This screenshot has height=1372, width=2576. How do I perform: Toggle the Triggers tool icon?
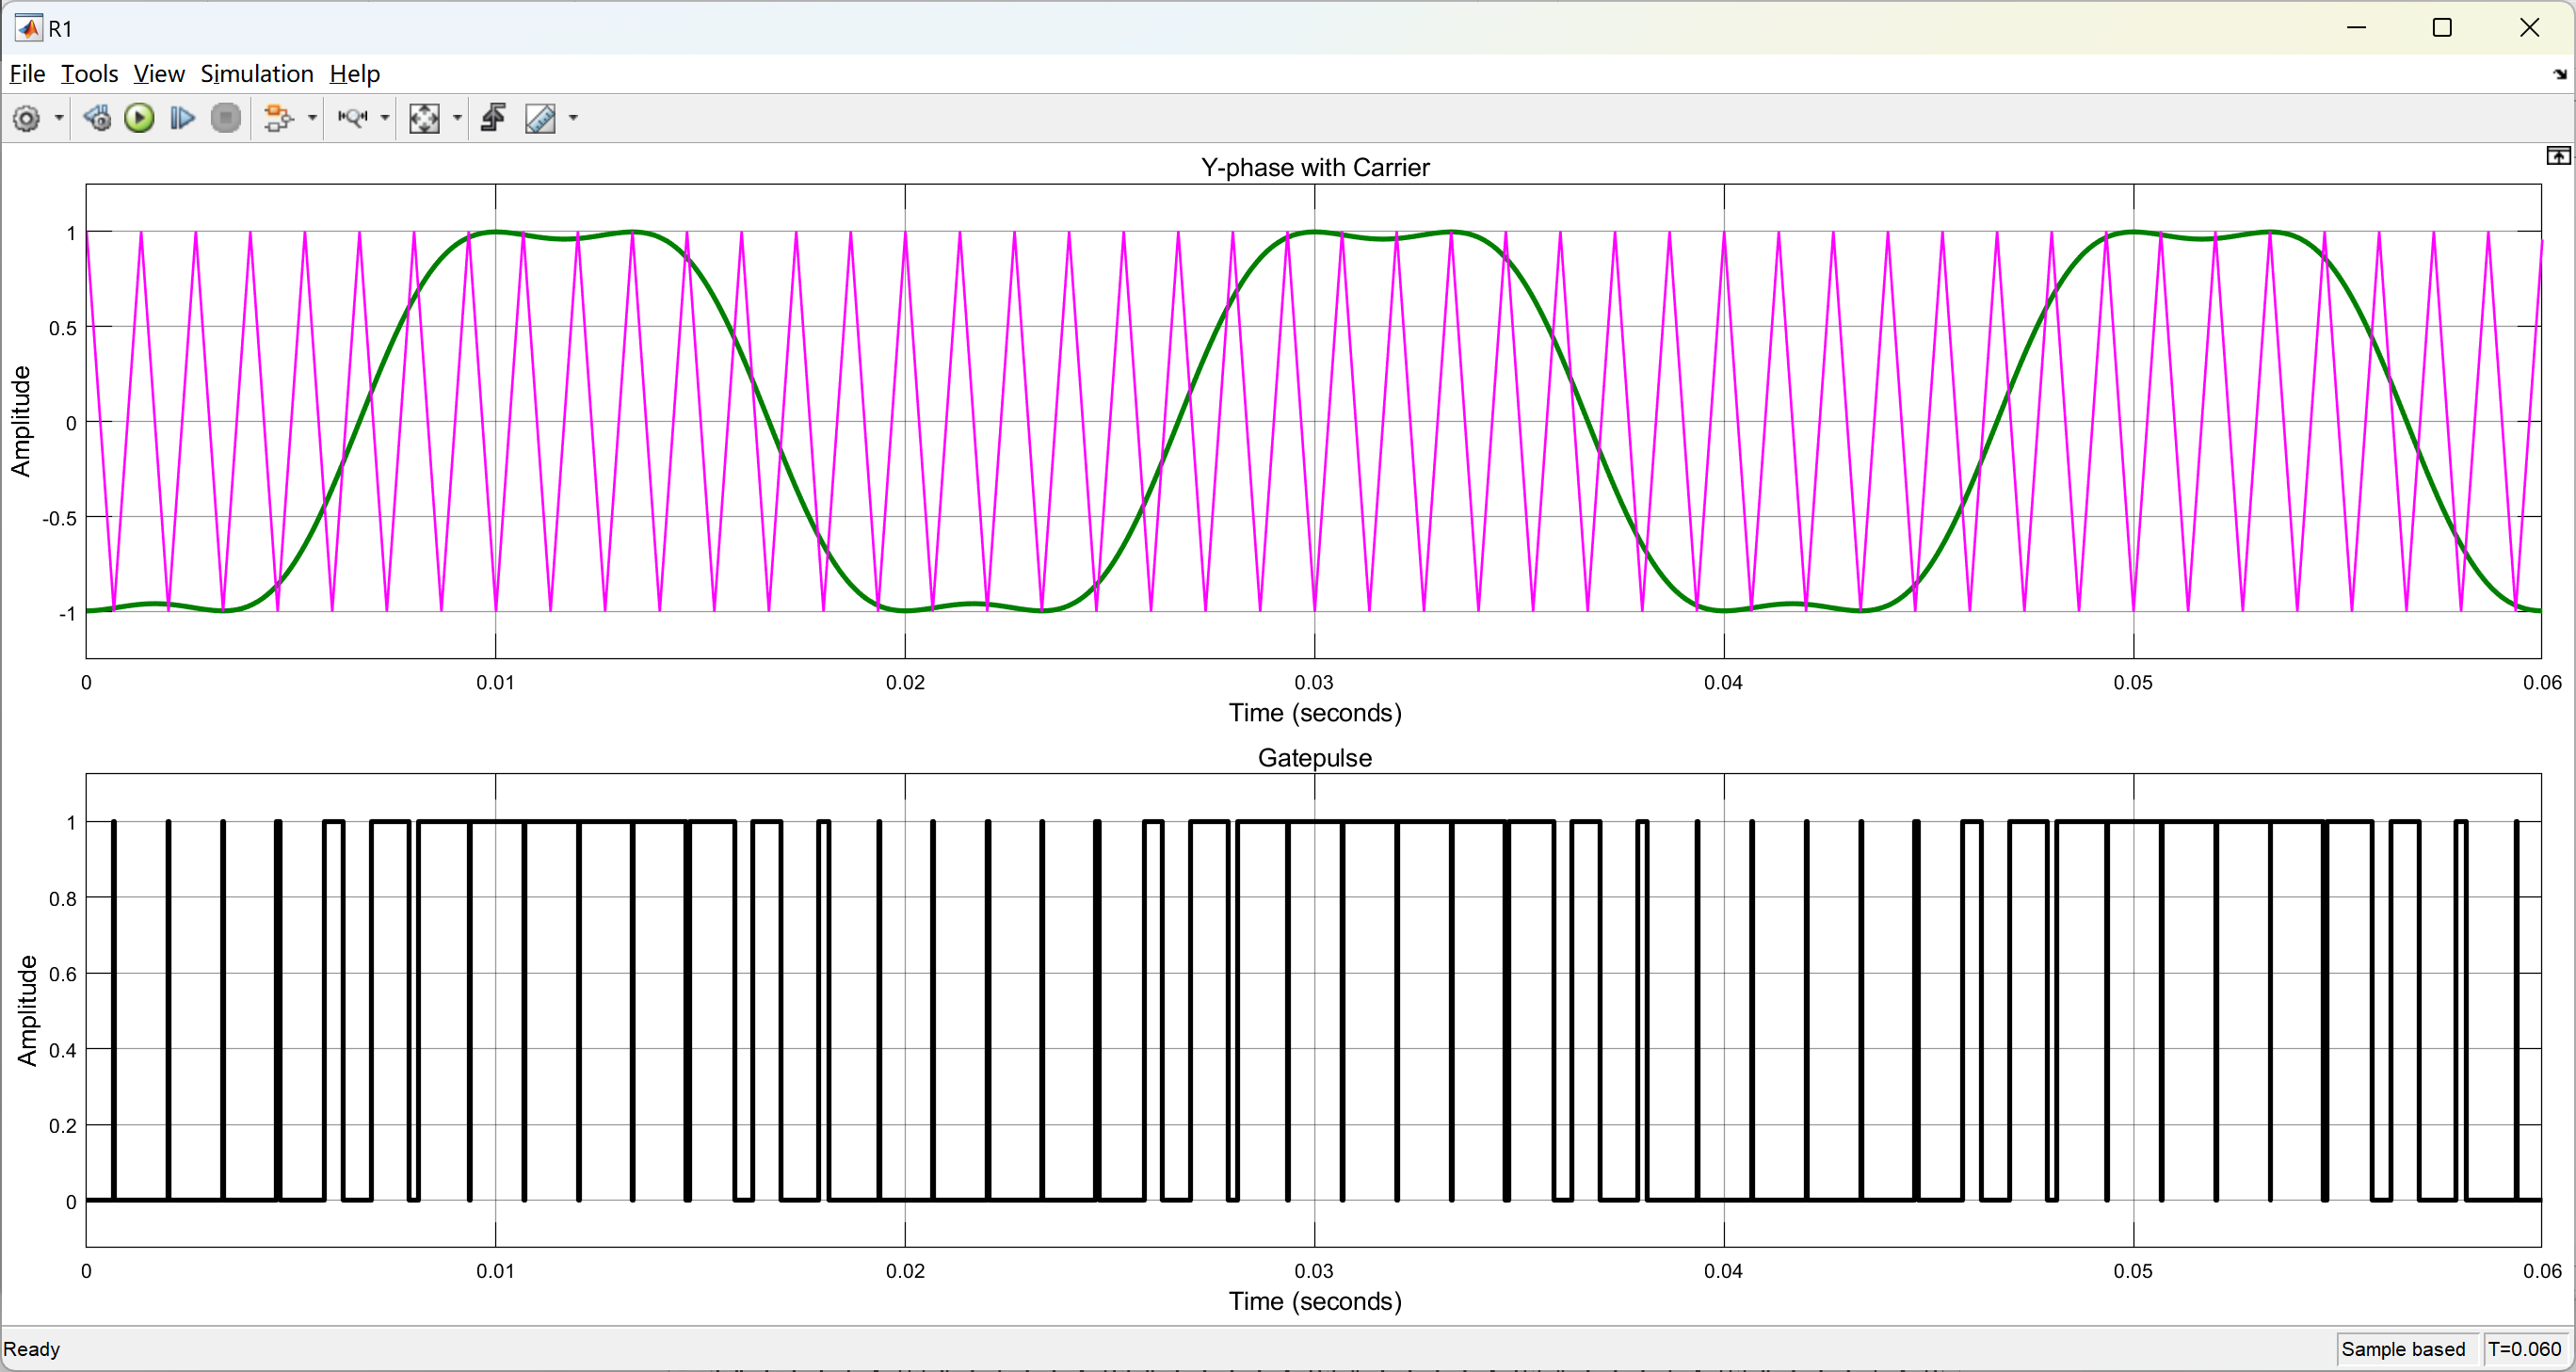[x=493, y=118]
